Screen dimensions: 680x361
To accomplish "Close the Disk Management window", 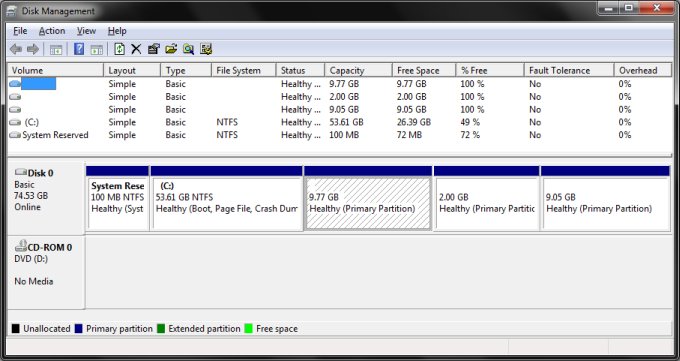I will (x=657, y=8).
